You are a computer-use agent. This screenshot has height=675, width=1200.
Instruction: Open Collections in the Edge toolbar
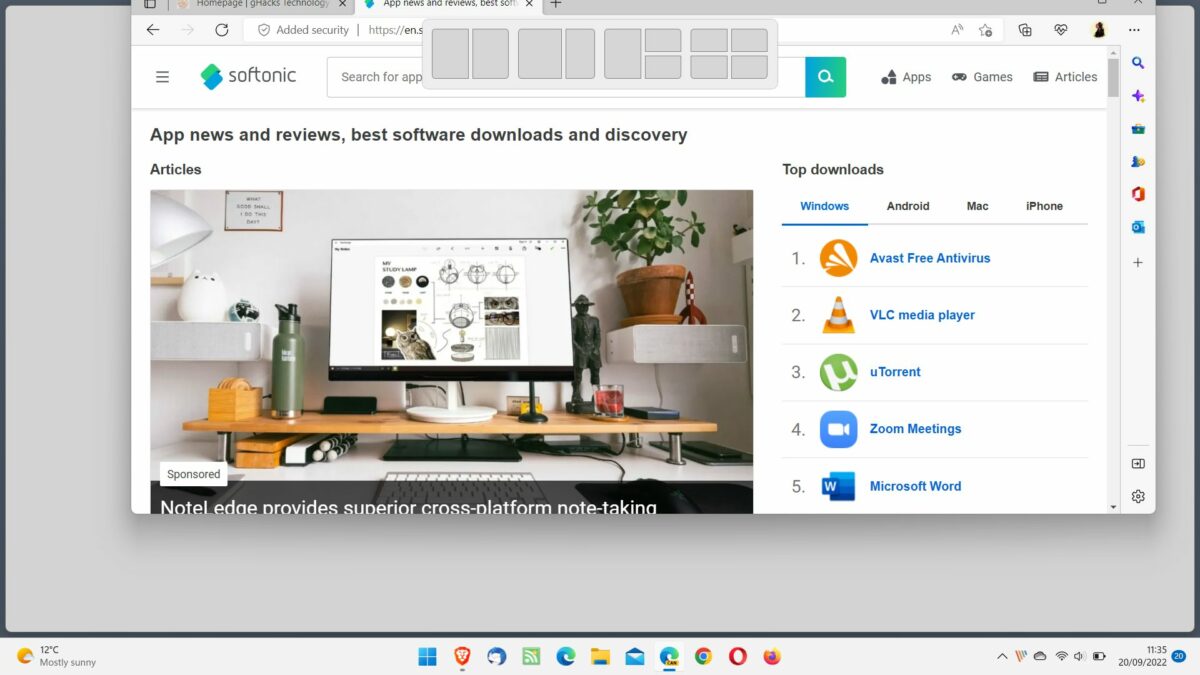click(x=1024, y=30)
